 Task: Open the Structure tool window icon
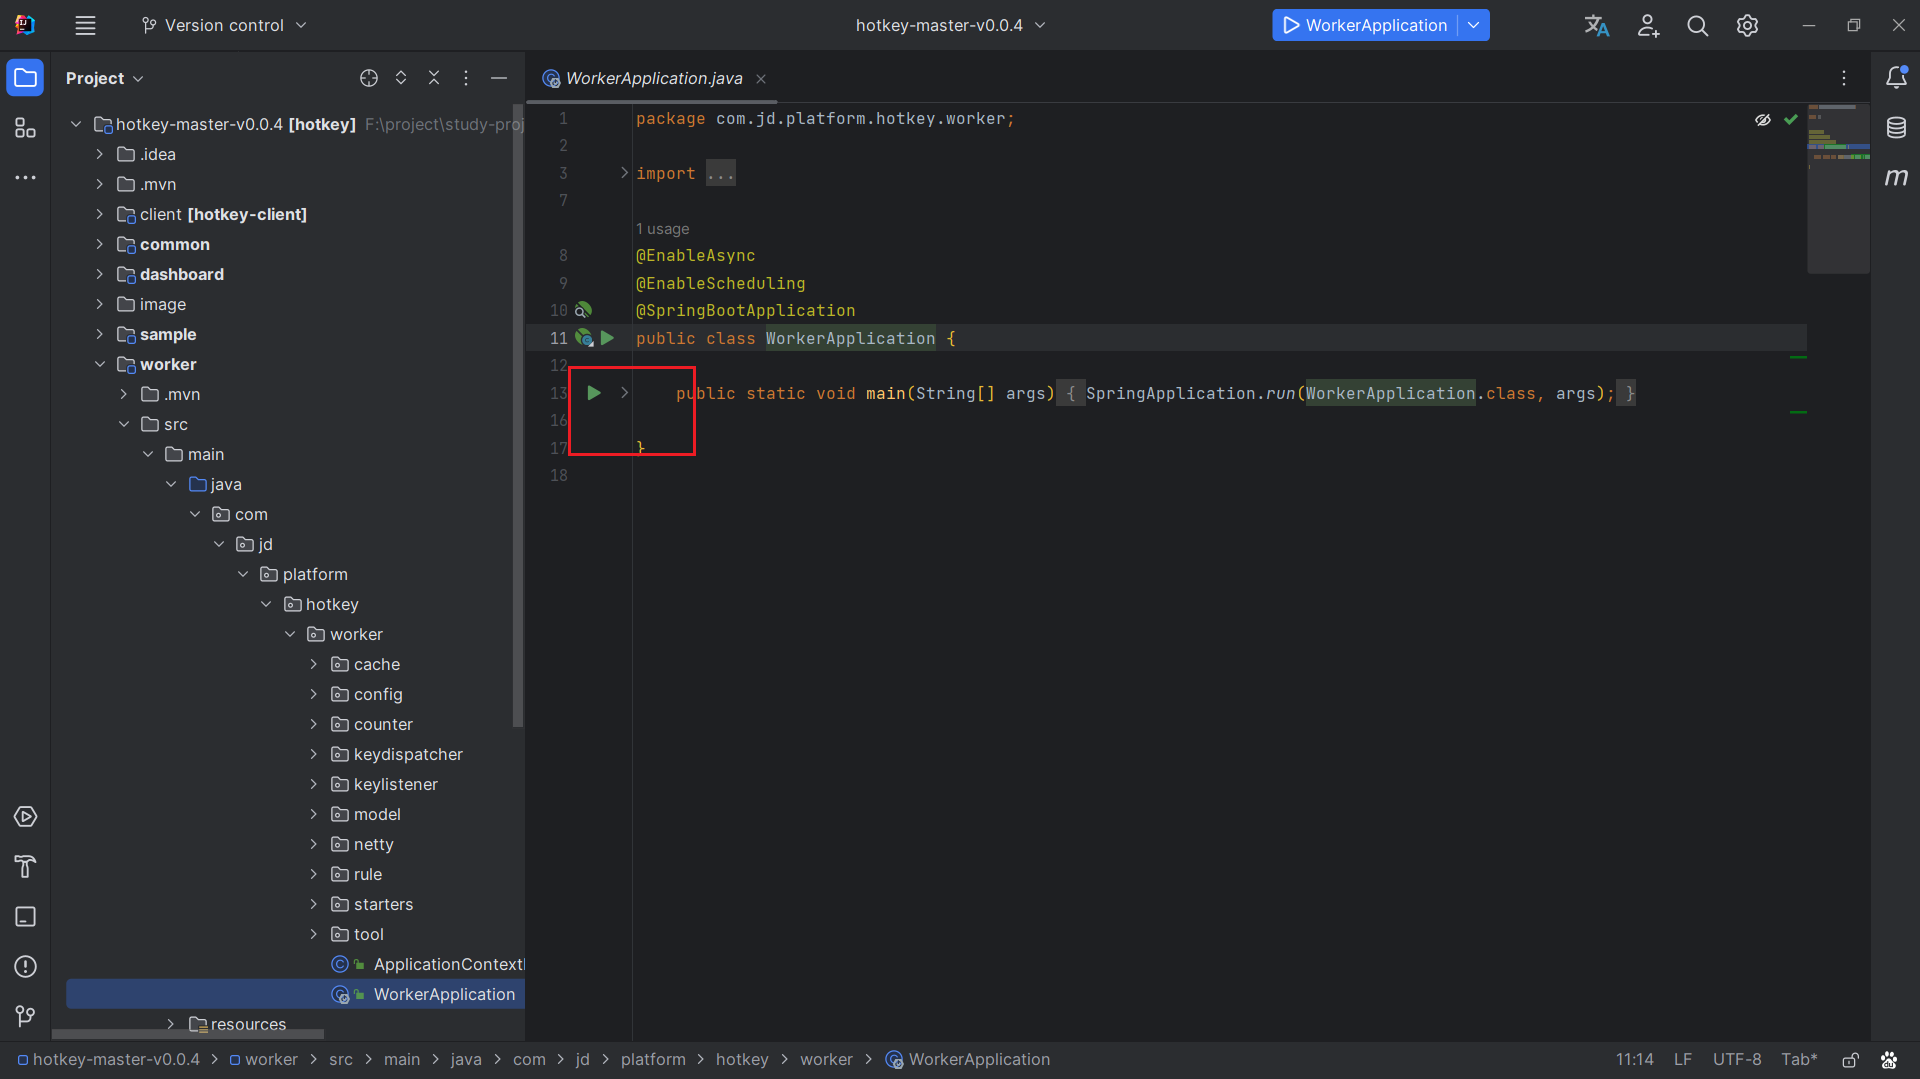coord(25,128)
